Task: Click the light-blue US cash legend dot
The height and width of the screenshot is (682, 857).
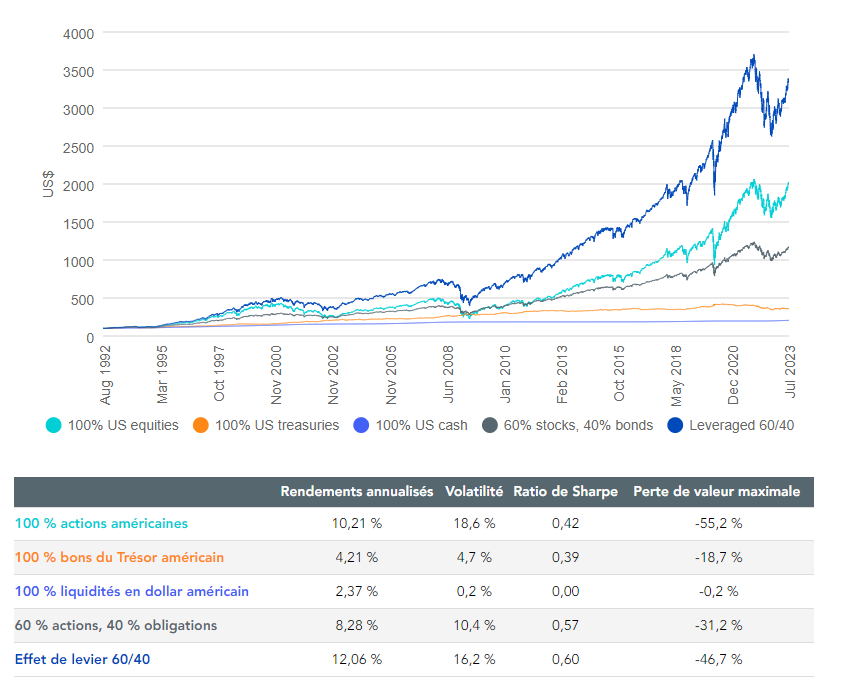Action: tap(362, 425)
